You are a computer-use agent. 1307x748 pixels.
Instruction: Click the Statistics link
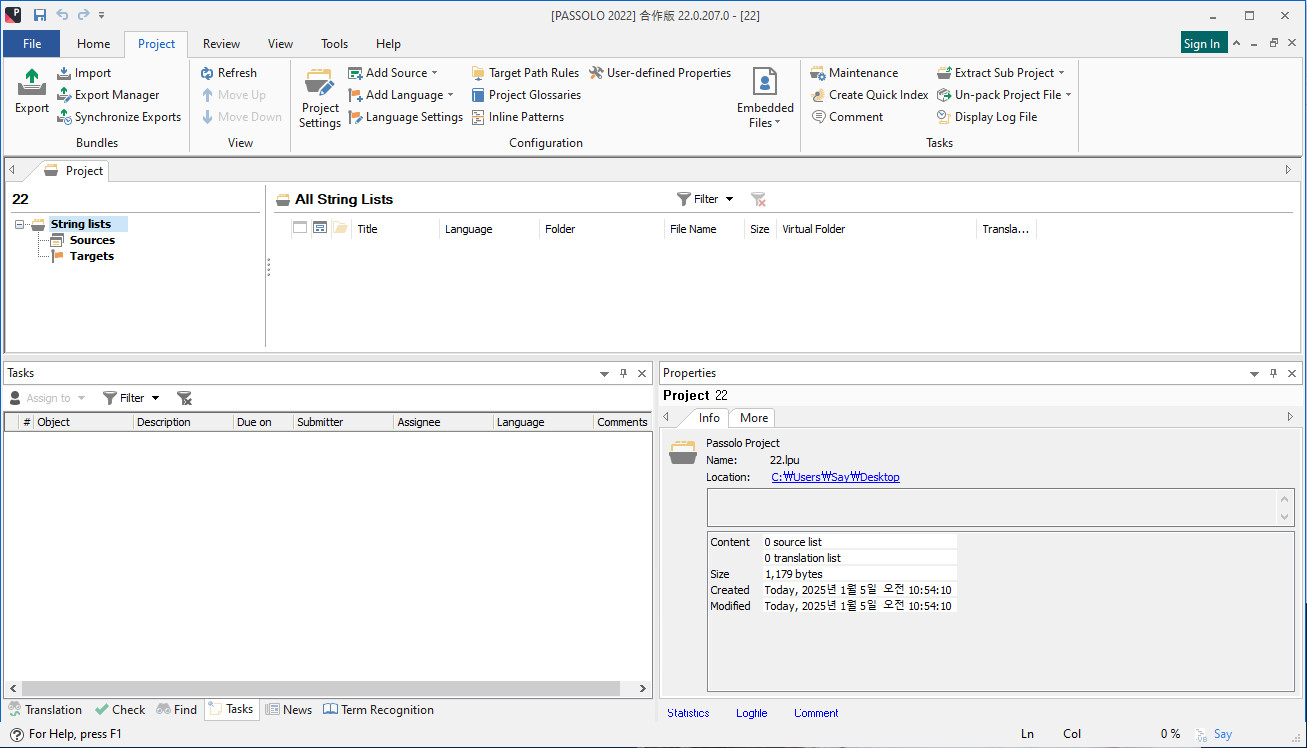click(x=688, y=713)
